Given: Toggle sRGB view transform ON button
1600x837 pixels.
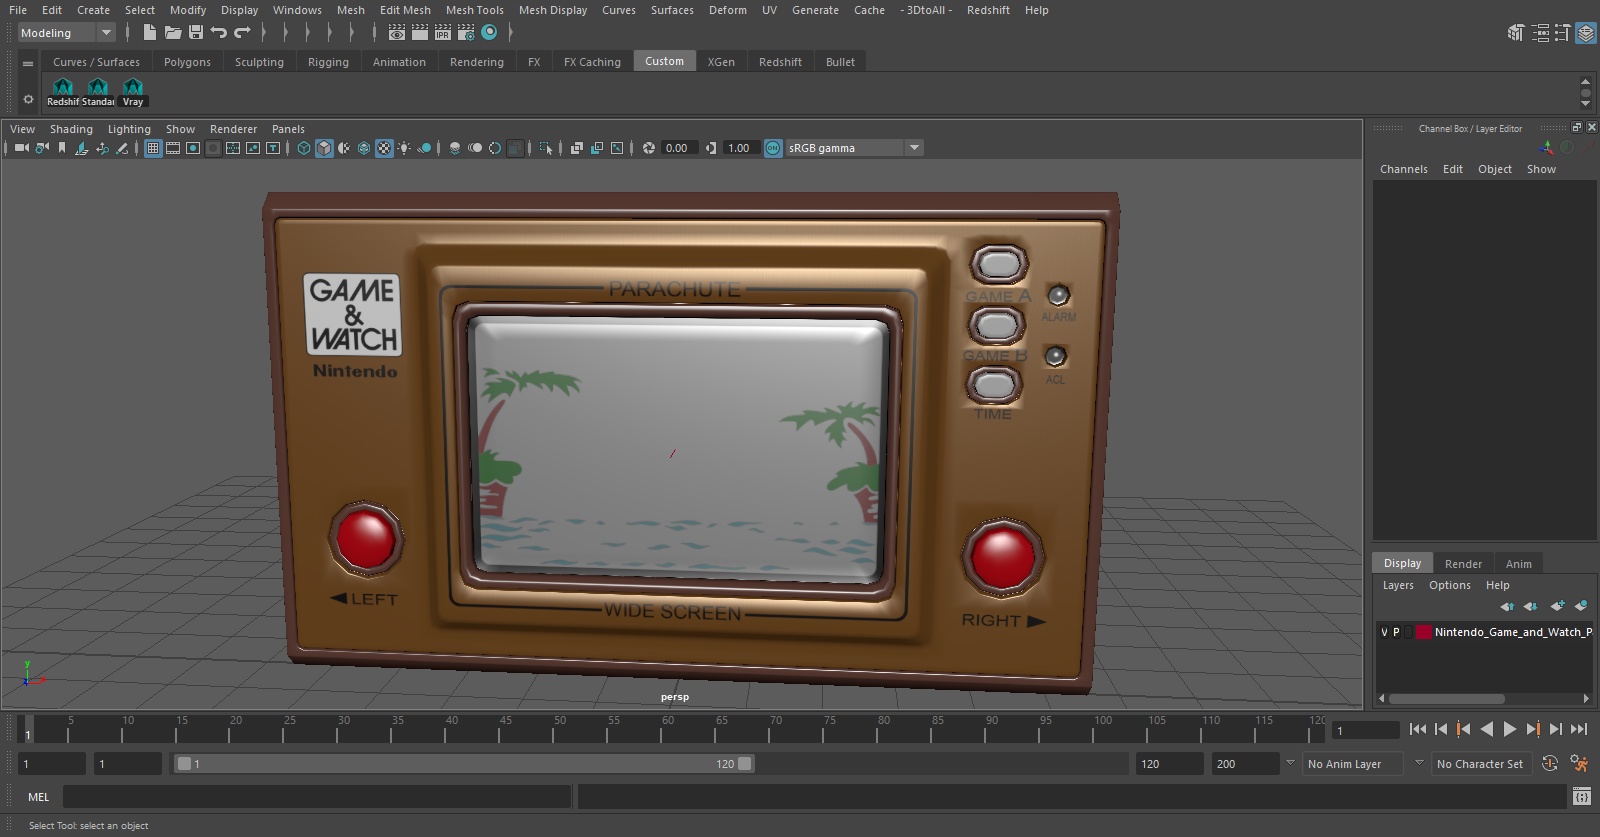Looking at the screenshot, I should click(773, 148).
